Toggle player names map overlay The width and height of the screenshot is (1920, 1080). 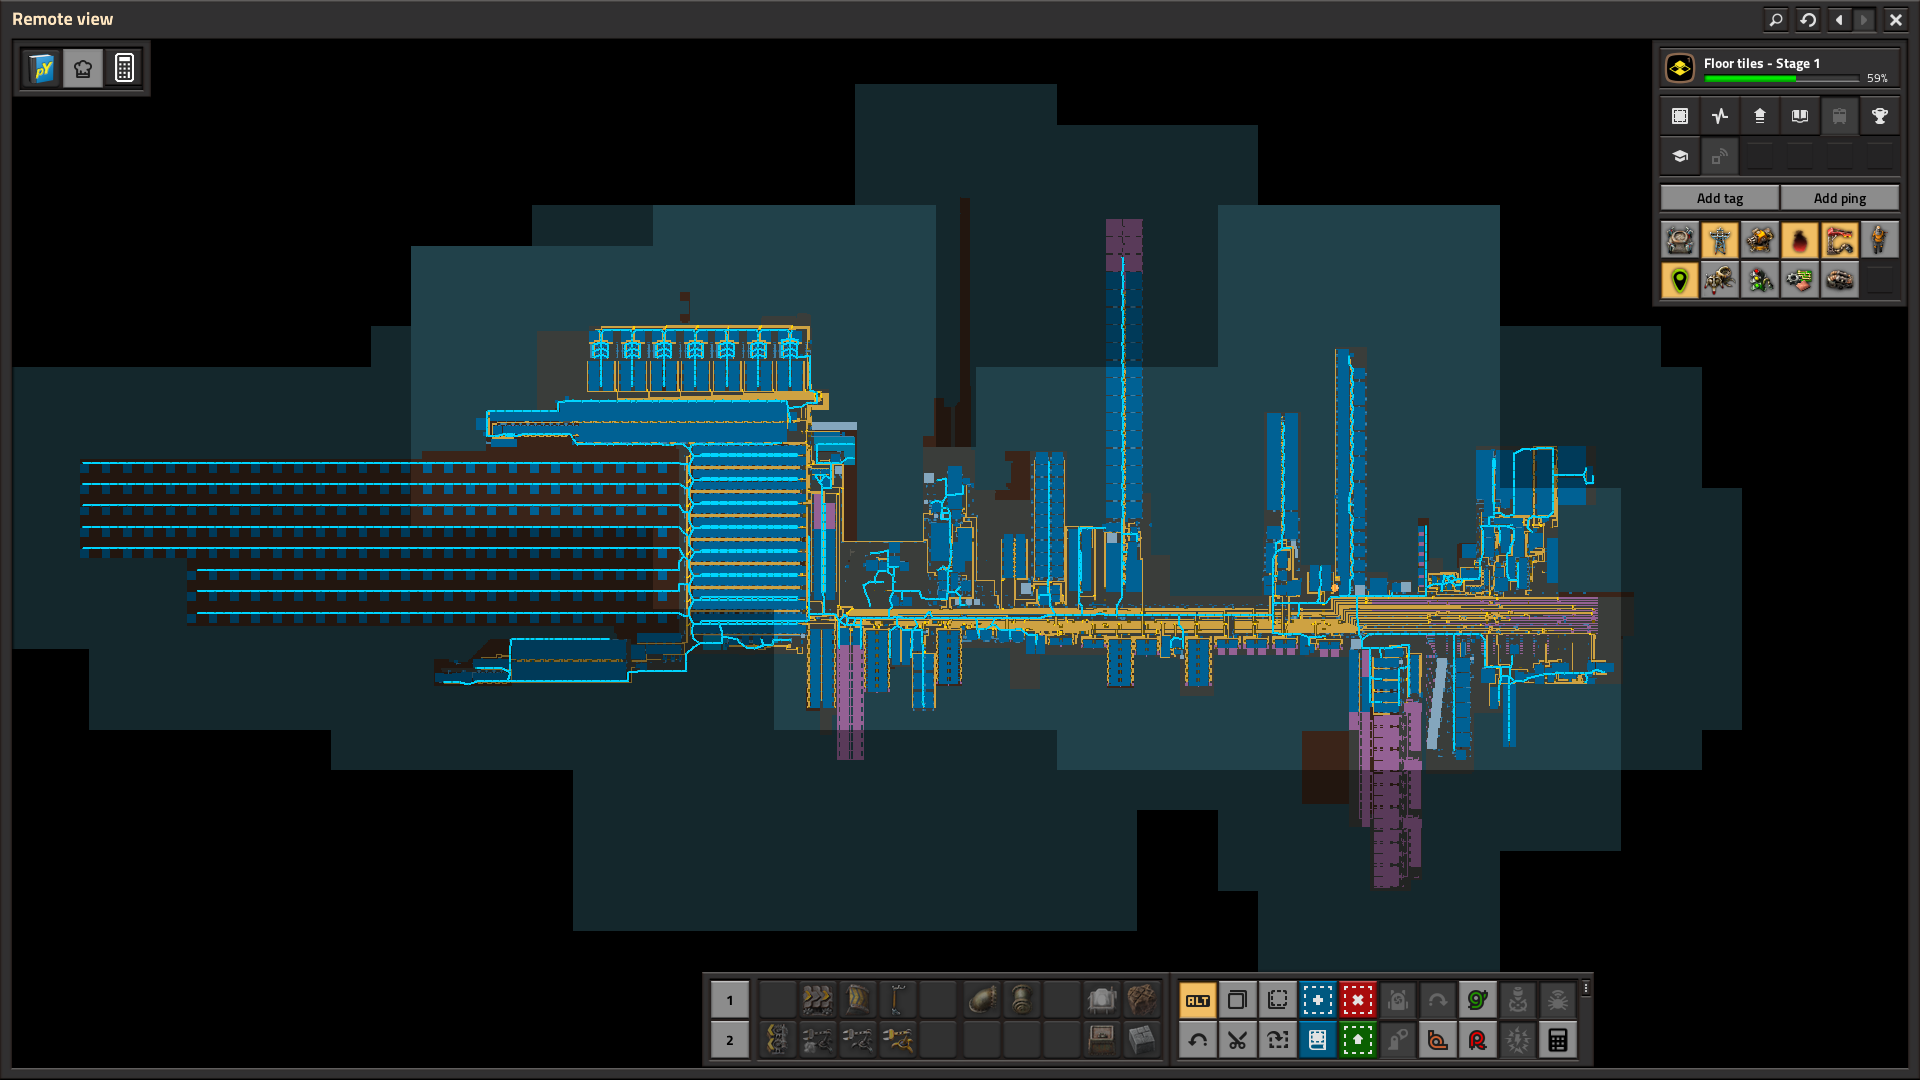tap(1880, 240)
